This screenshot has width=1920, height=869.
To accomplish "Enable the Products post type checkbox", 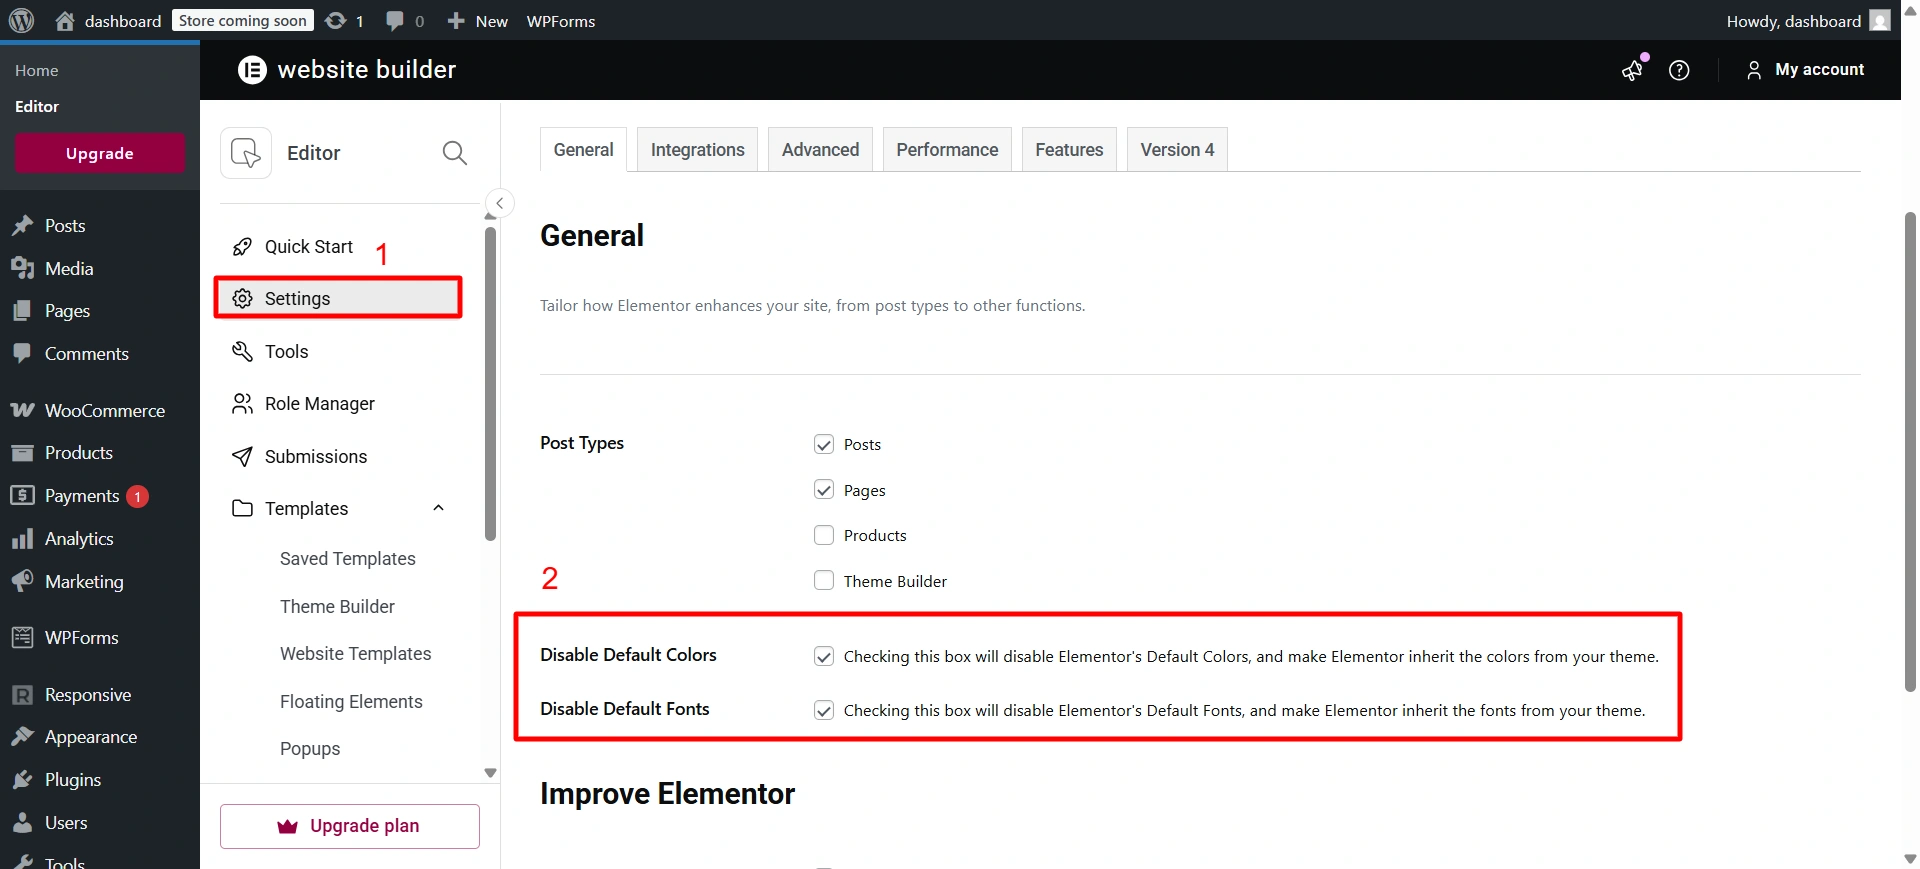I will (x=824, y=536).
